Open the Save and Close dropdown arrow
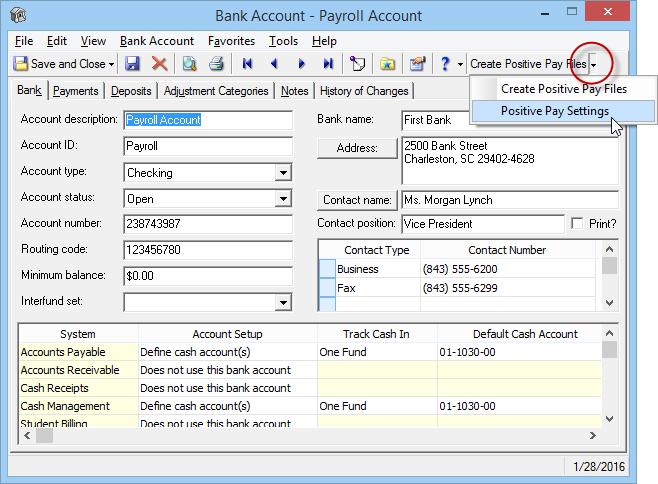 coord(111,65)
